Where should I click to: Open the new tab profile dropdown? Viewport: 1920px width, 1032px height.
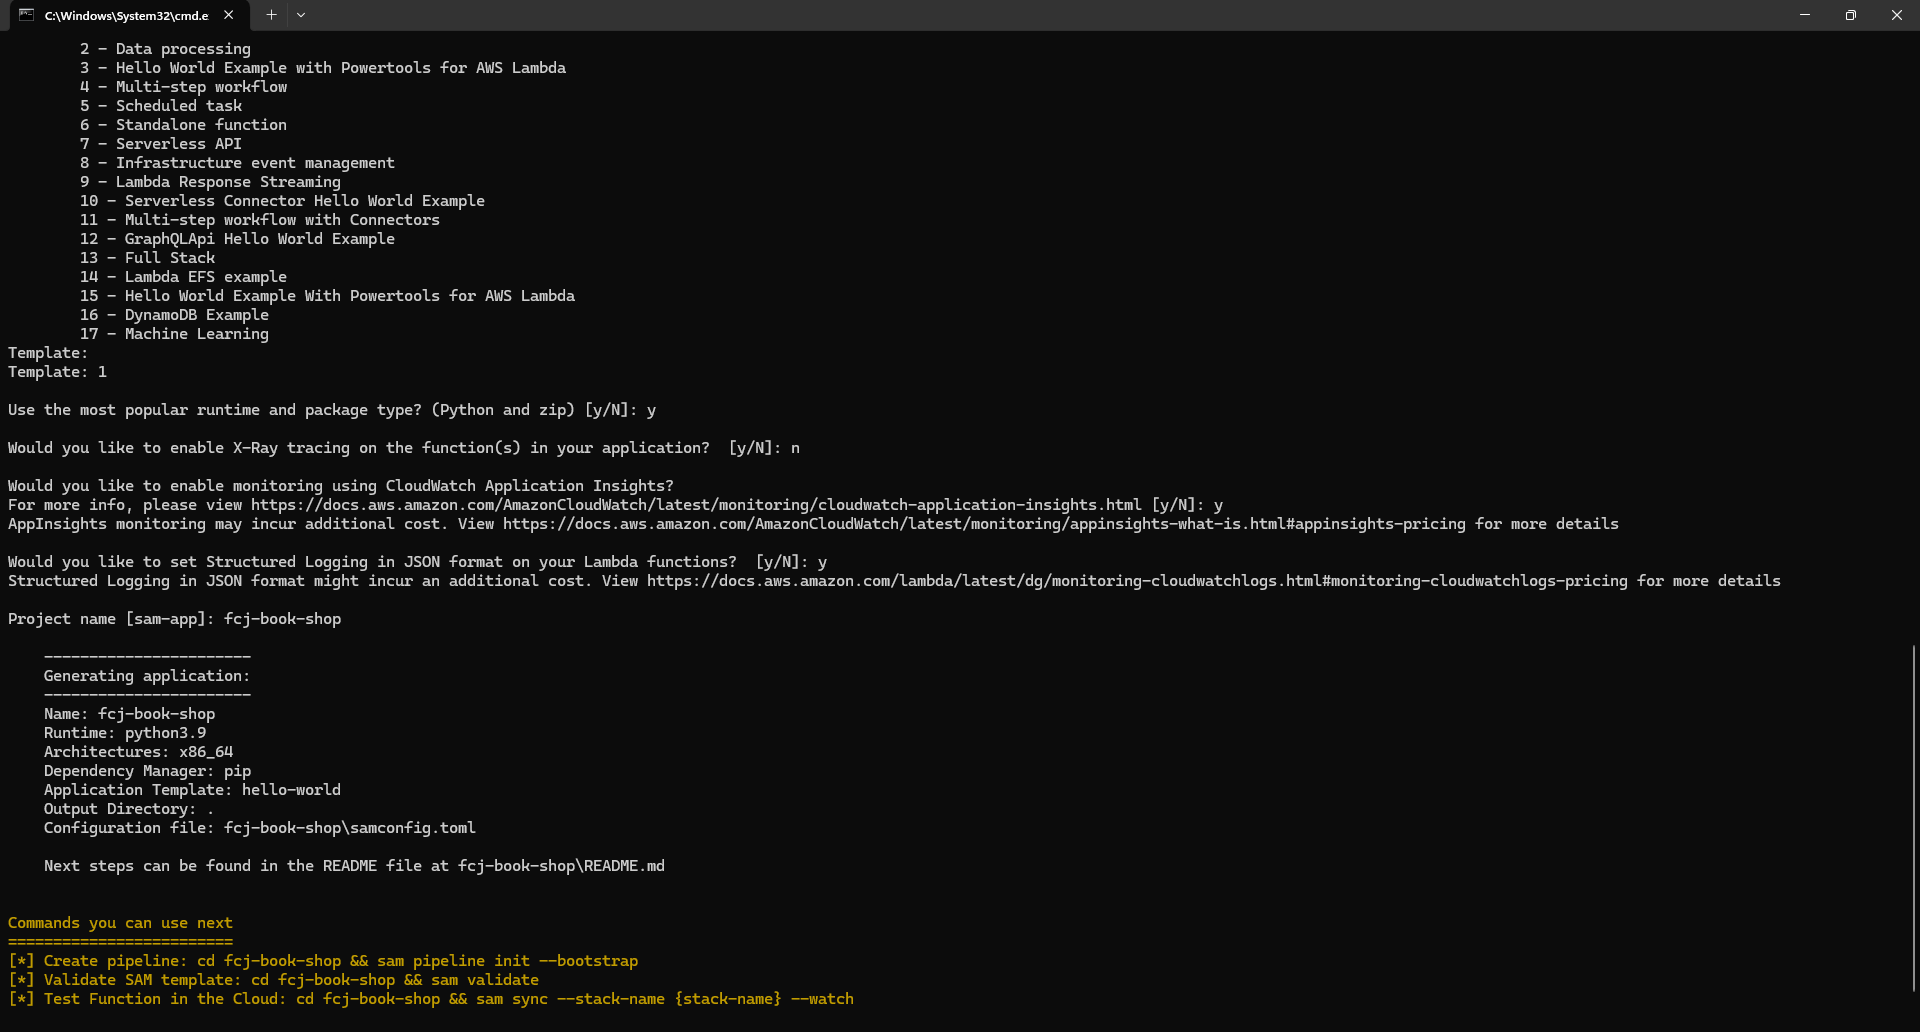(x=301, y=15)
